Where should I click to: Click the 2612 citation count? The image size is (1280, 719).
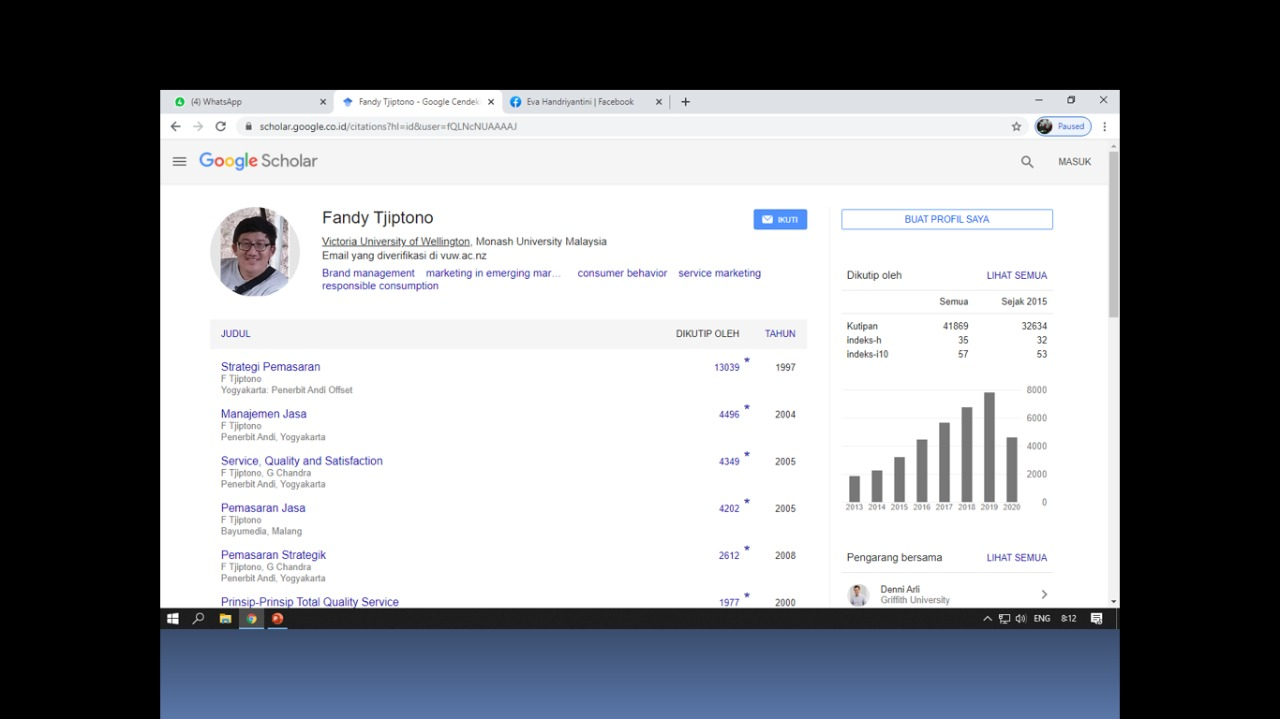point(729,556)
